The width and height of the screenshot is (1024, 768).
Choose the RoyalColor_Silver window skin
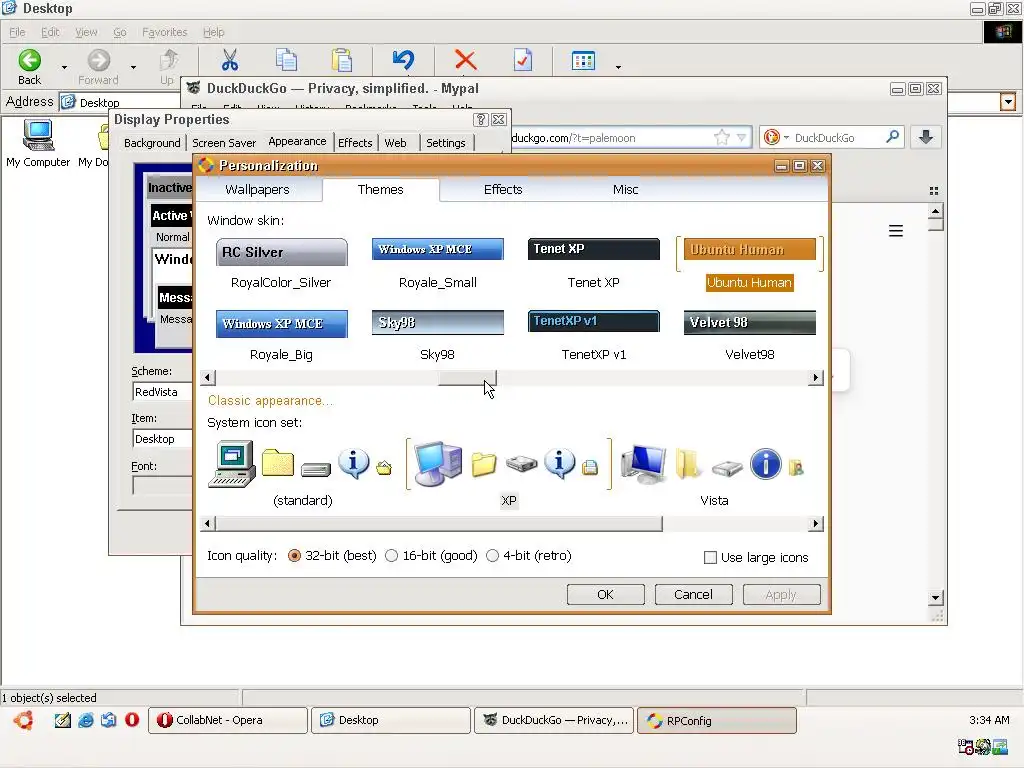point(281,264)
